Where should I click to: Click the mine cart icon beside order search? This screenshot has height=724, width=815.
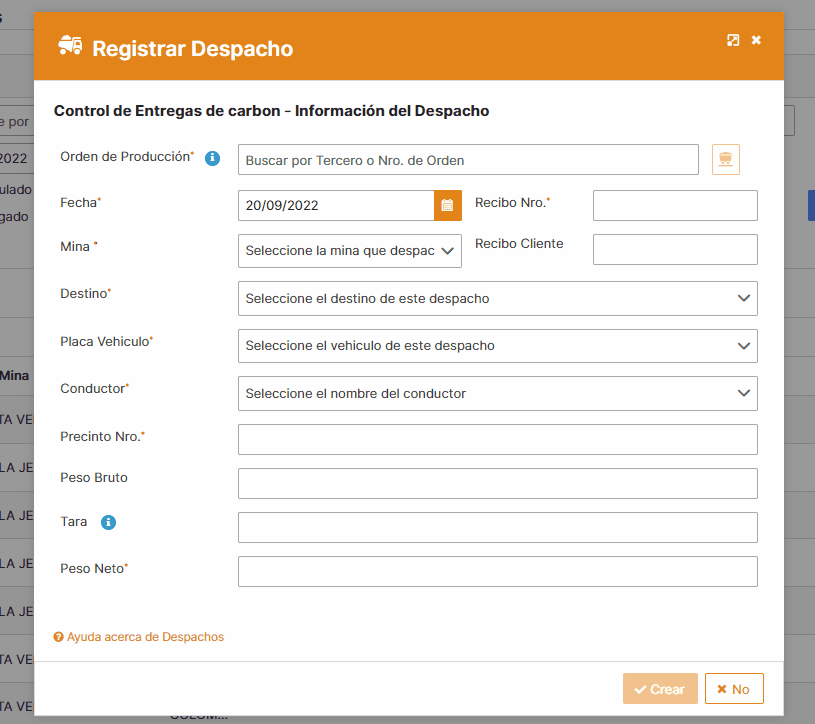[x=725, y=160]
